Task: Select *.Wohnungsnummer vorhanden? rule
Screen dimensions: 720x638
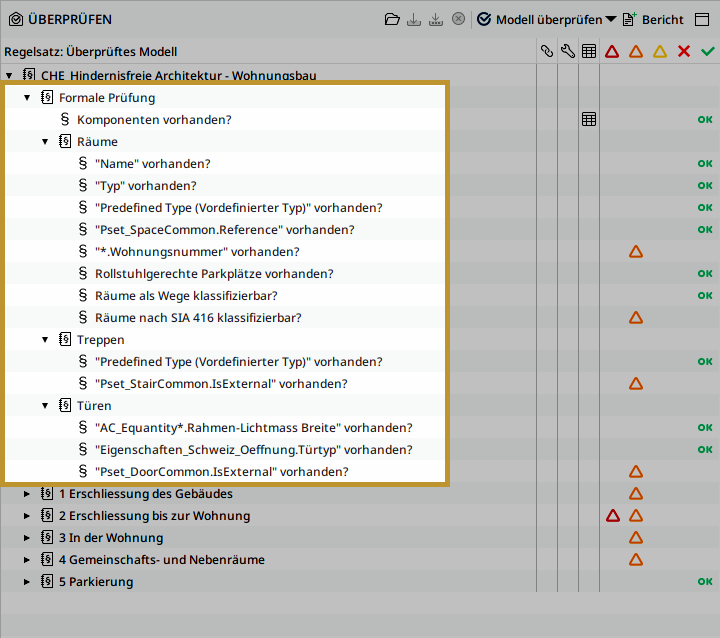Action: (x=197, y=252)
